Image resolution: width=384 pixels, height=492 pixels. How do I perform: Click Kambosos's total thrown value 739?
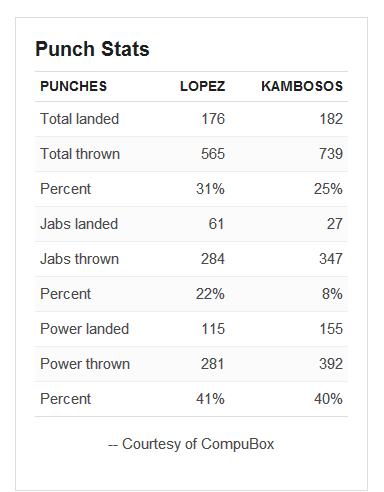(x=331, y=154)
